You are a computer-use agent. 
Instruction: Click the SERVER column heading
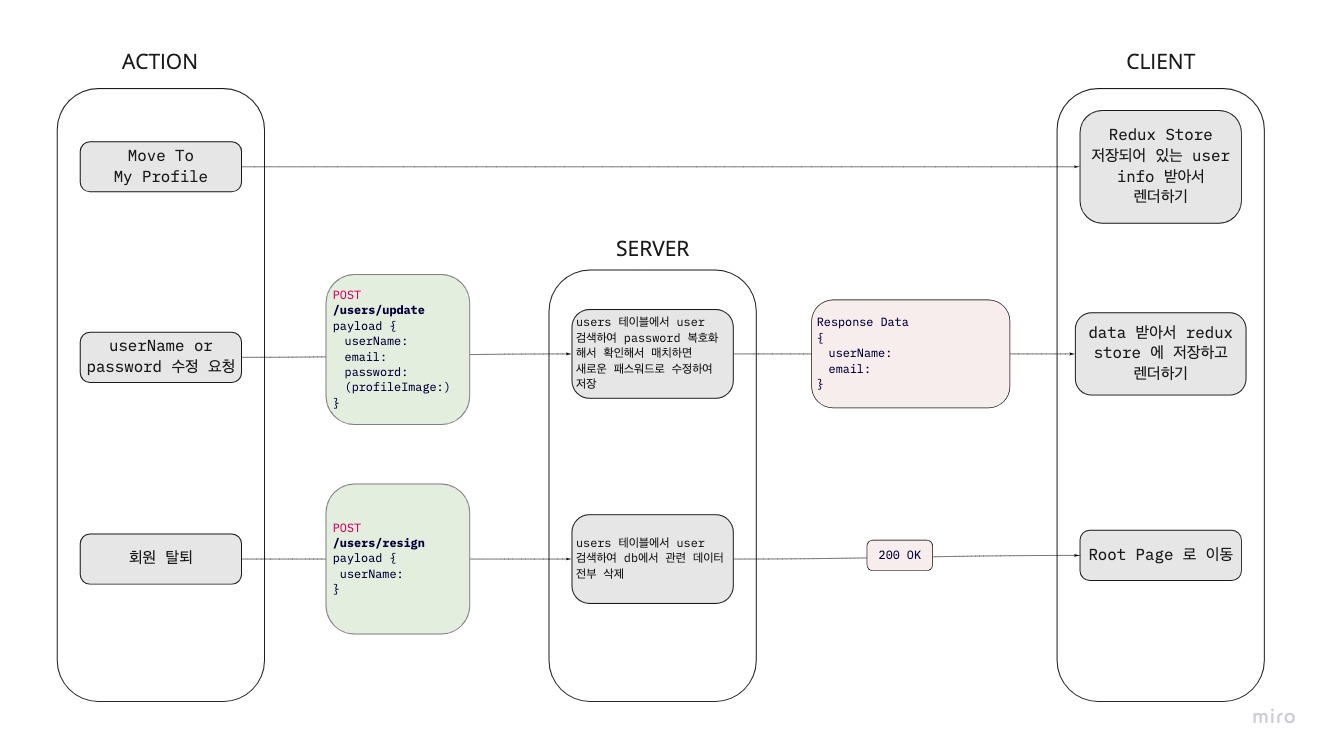pos(652,249)
